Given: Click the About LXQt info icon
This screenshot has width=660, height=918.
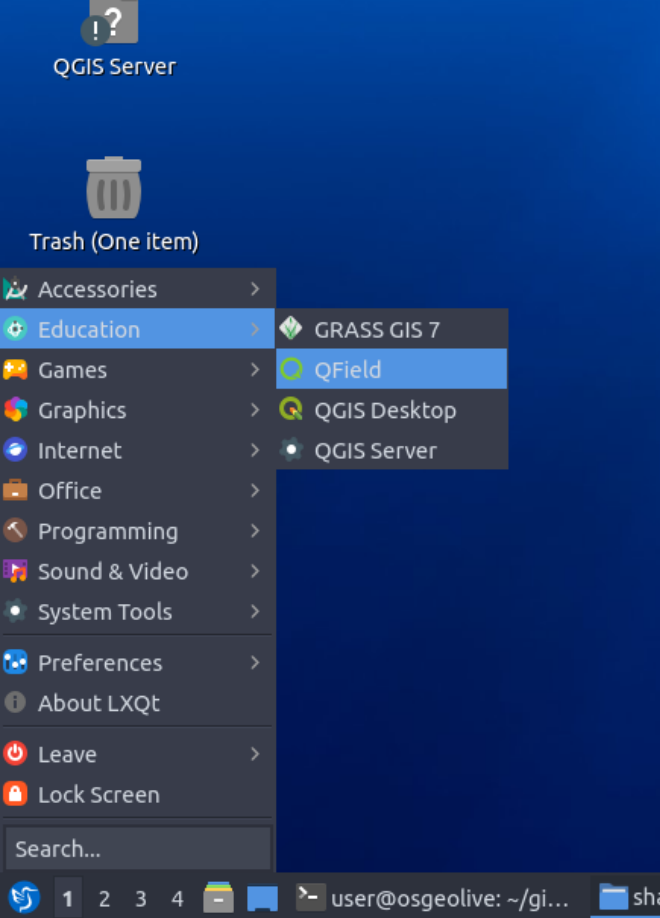Looking at the screenshot, I should tap(15, 703).
